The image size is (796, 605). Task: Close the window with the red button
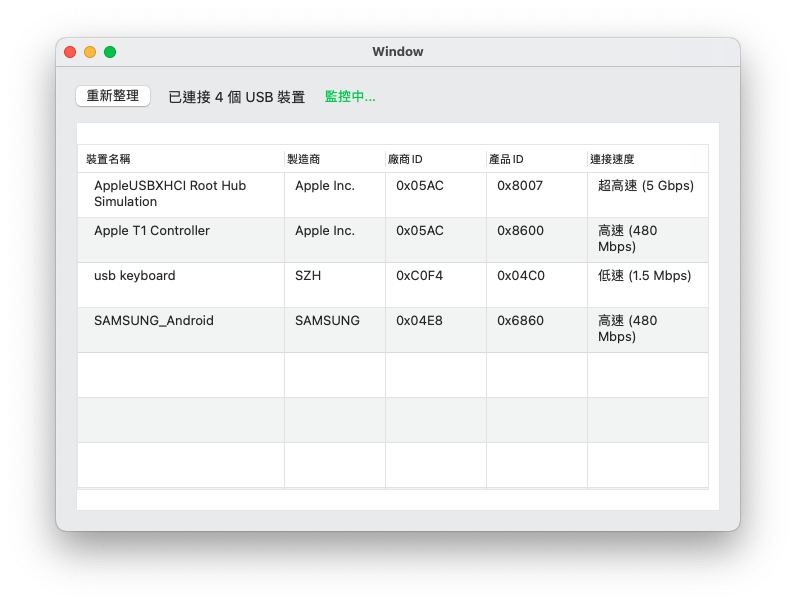(x=70, y=52)
